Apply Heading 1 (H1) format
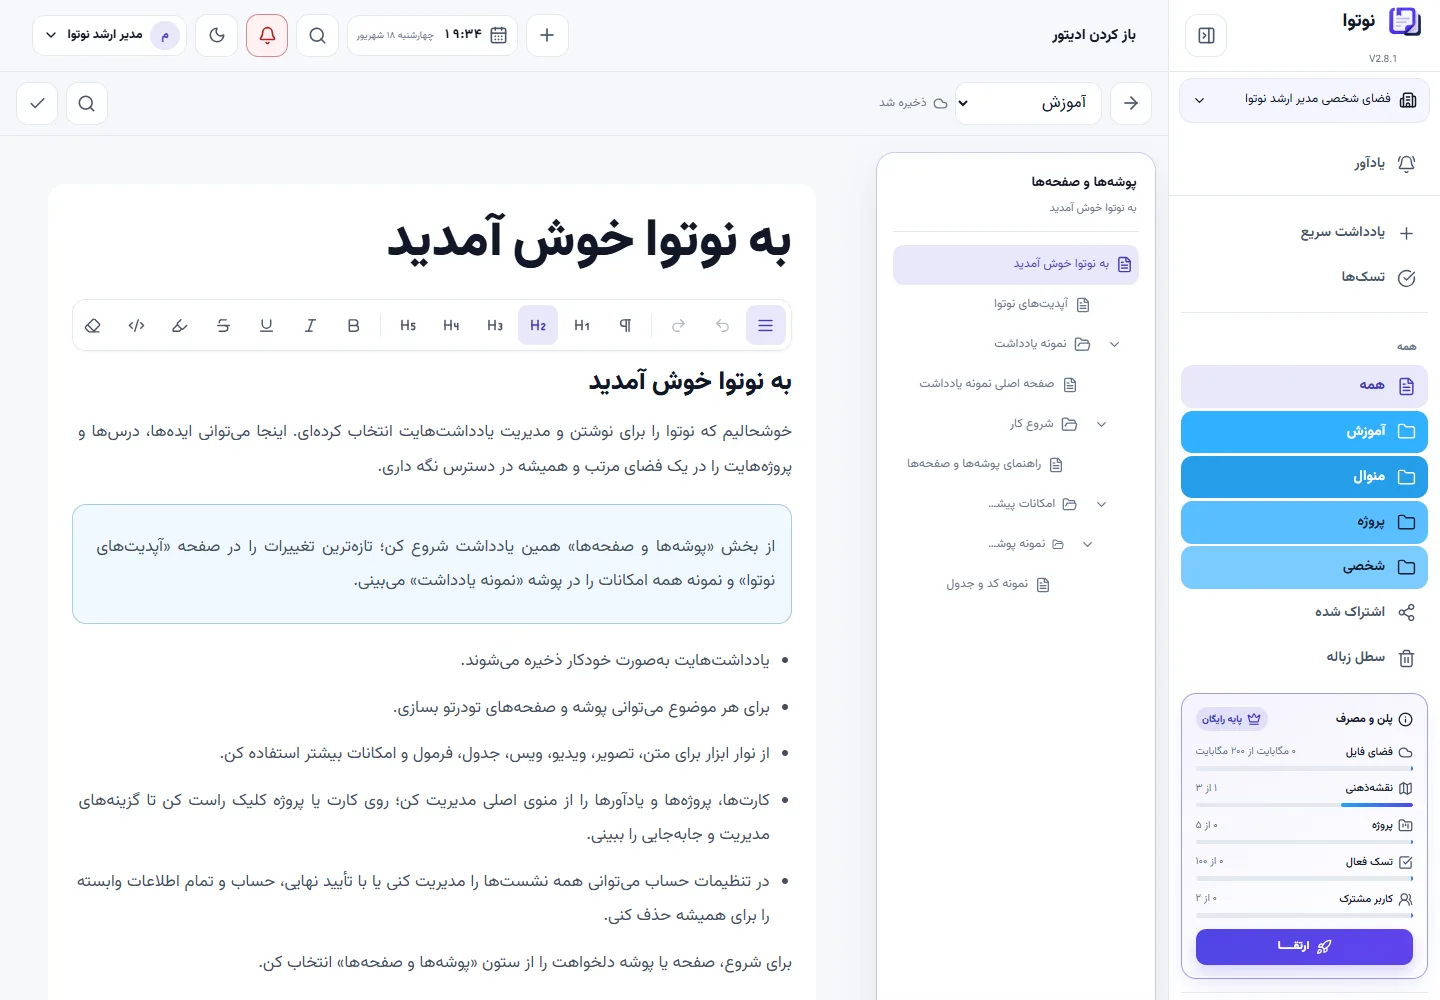 click(x=582, y=325)
